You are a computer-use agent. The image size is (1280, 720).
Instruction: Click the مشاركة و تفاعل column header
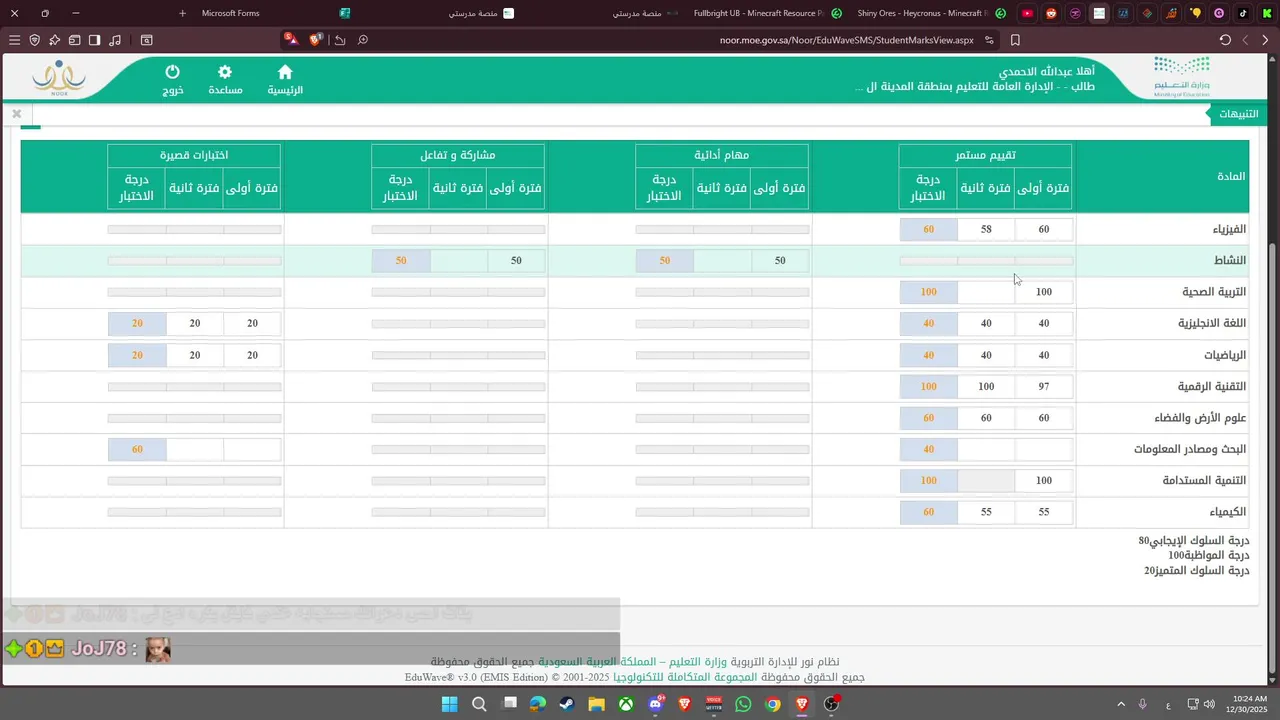click(458, 155)
